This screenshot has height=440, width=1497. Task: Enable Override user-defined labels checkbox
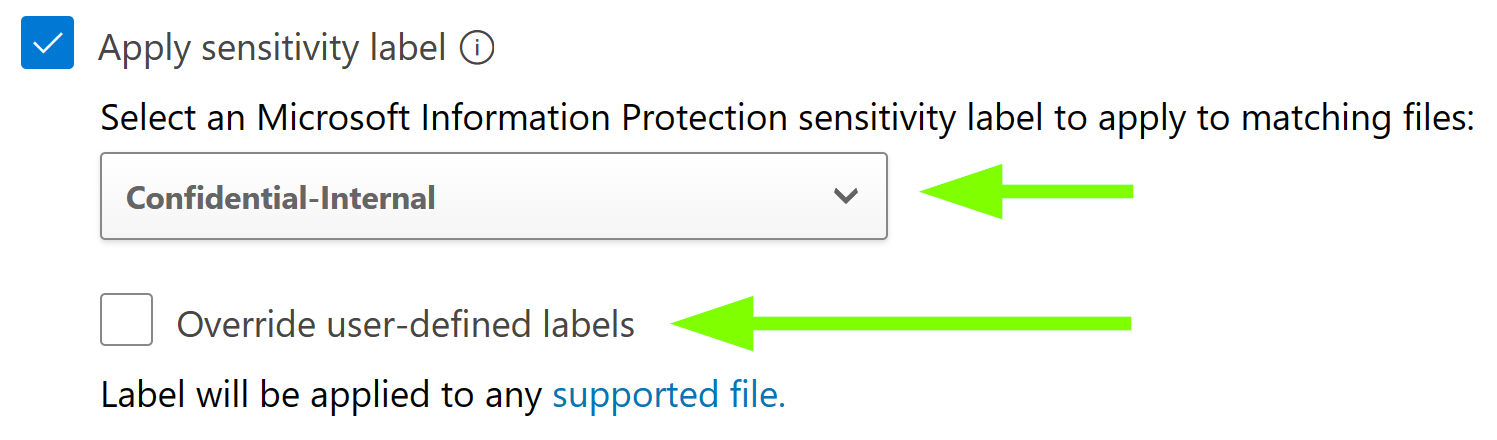tap(126, 320)
